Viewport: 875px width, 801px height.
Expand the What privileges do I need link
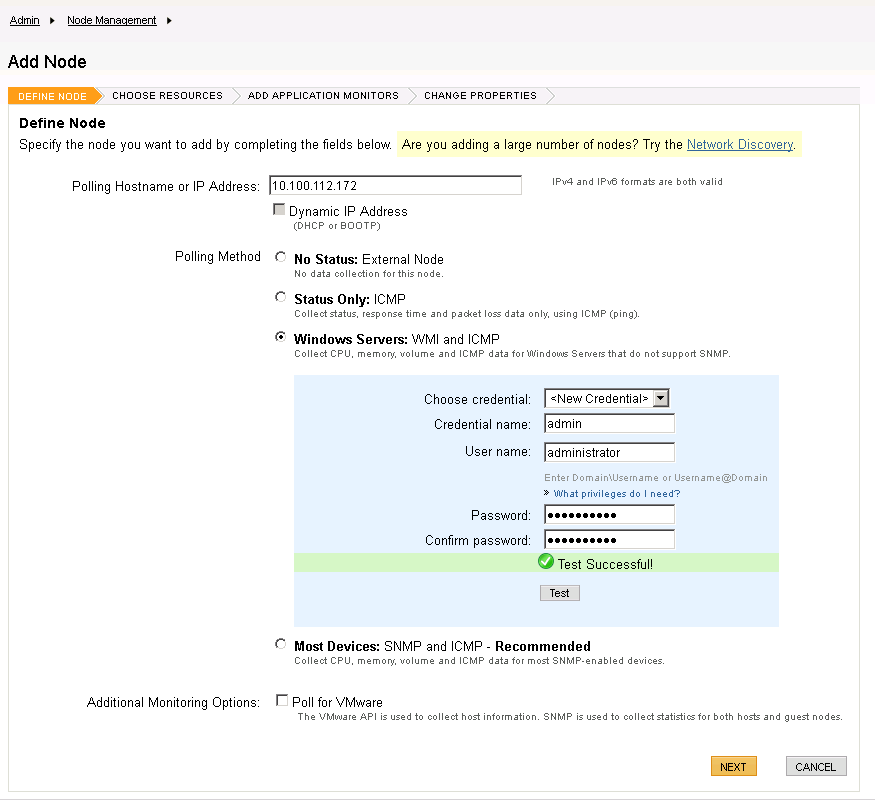click(x=616, y=493)
